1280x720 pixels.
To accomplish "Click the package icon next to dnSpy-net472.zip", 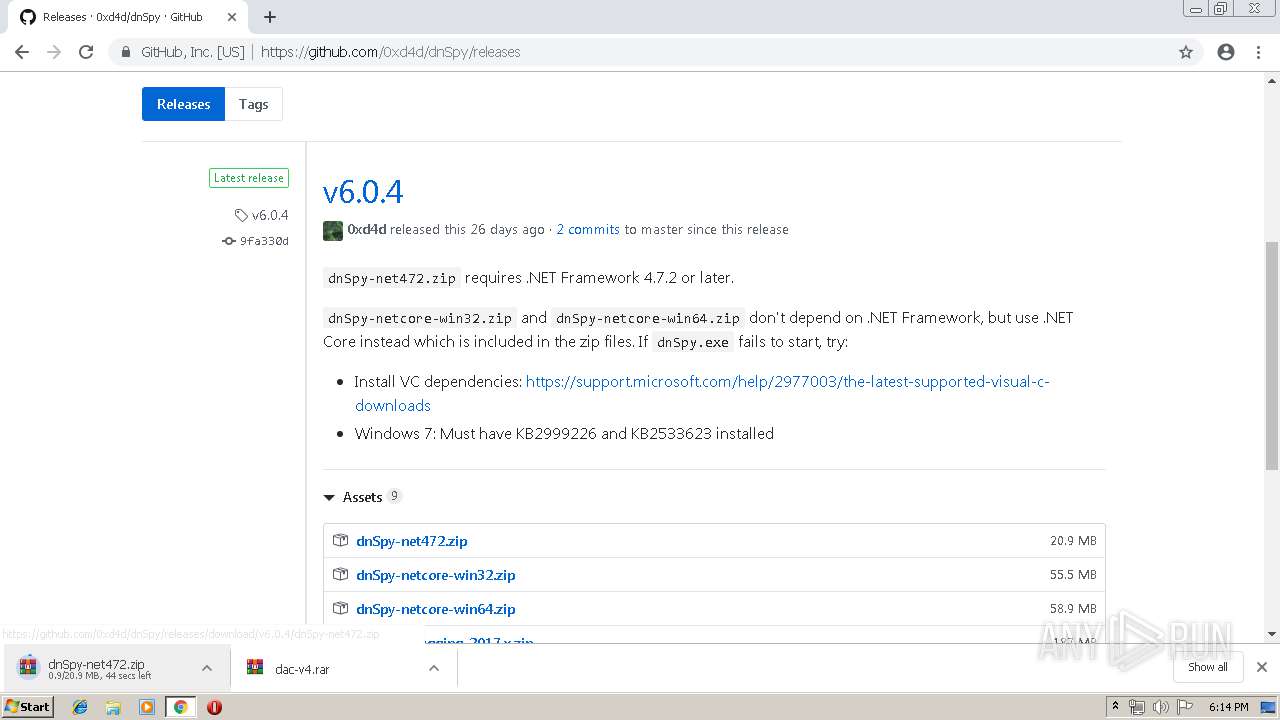I will point(340,540).
